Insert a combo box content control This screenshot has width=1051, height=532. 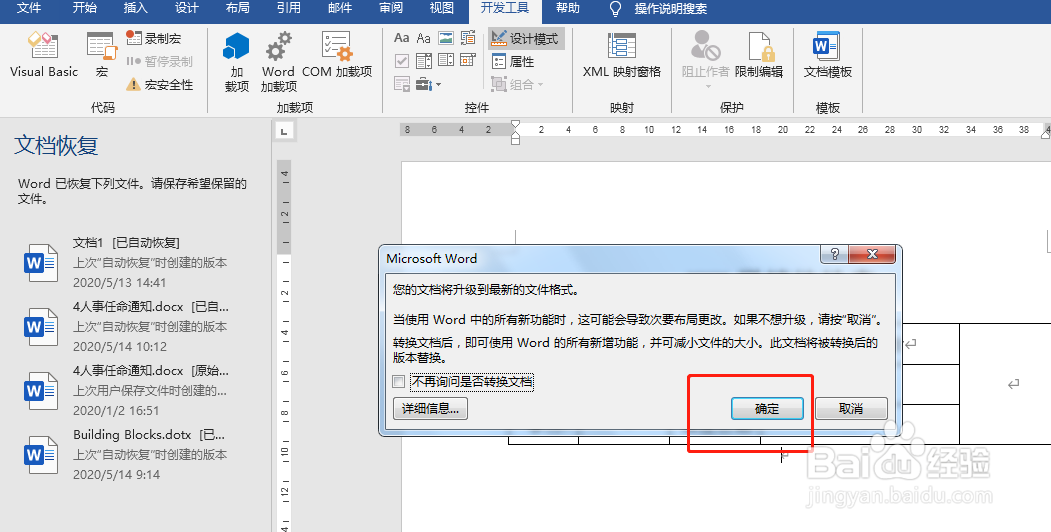[x=424, y=61]
